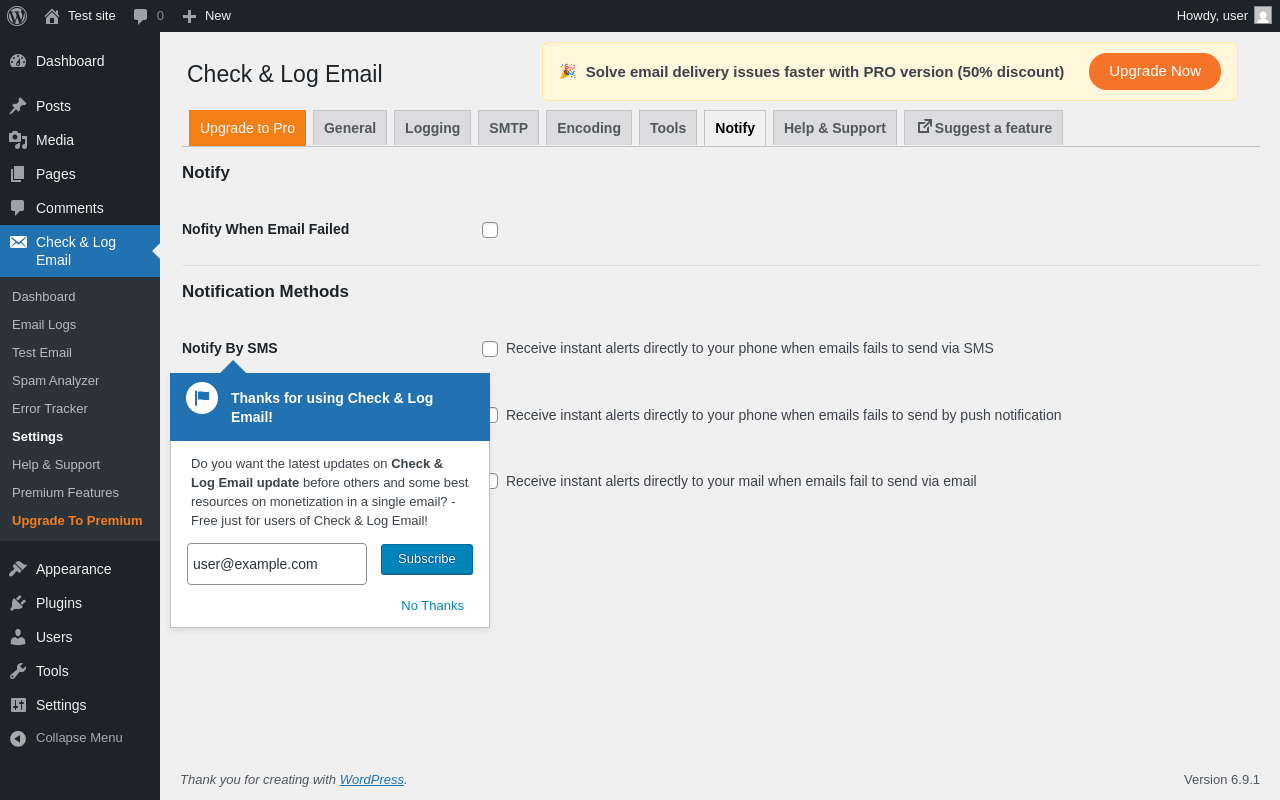Viewport: 1280px width, 800px height.
Task: Open Plugins via the plug icon
Action: (x=18, y=603)
